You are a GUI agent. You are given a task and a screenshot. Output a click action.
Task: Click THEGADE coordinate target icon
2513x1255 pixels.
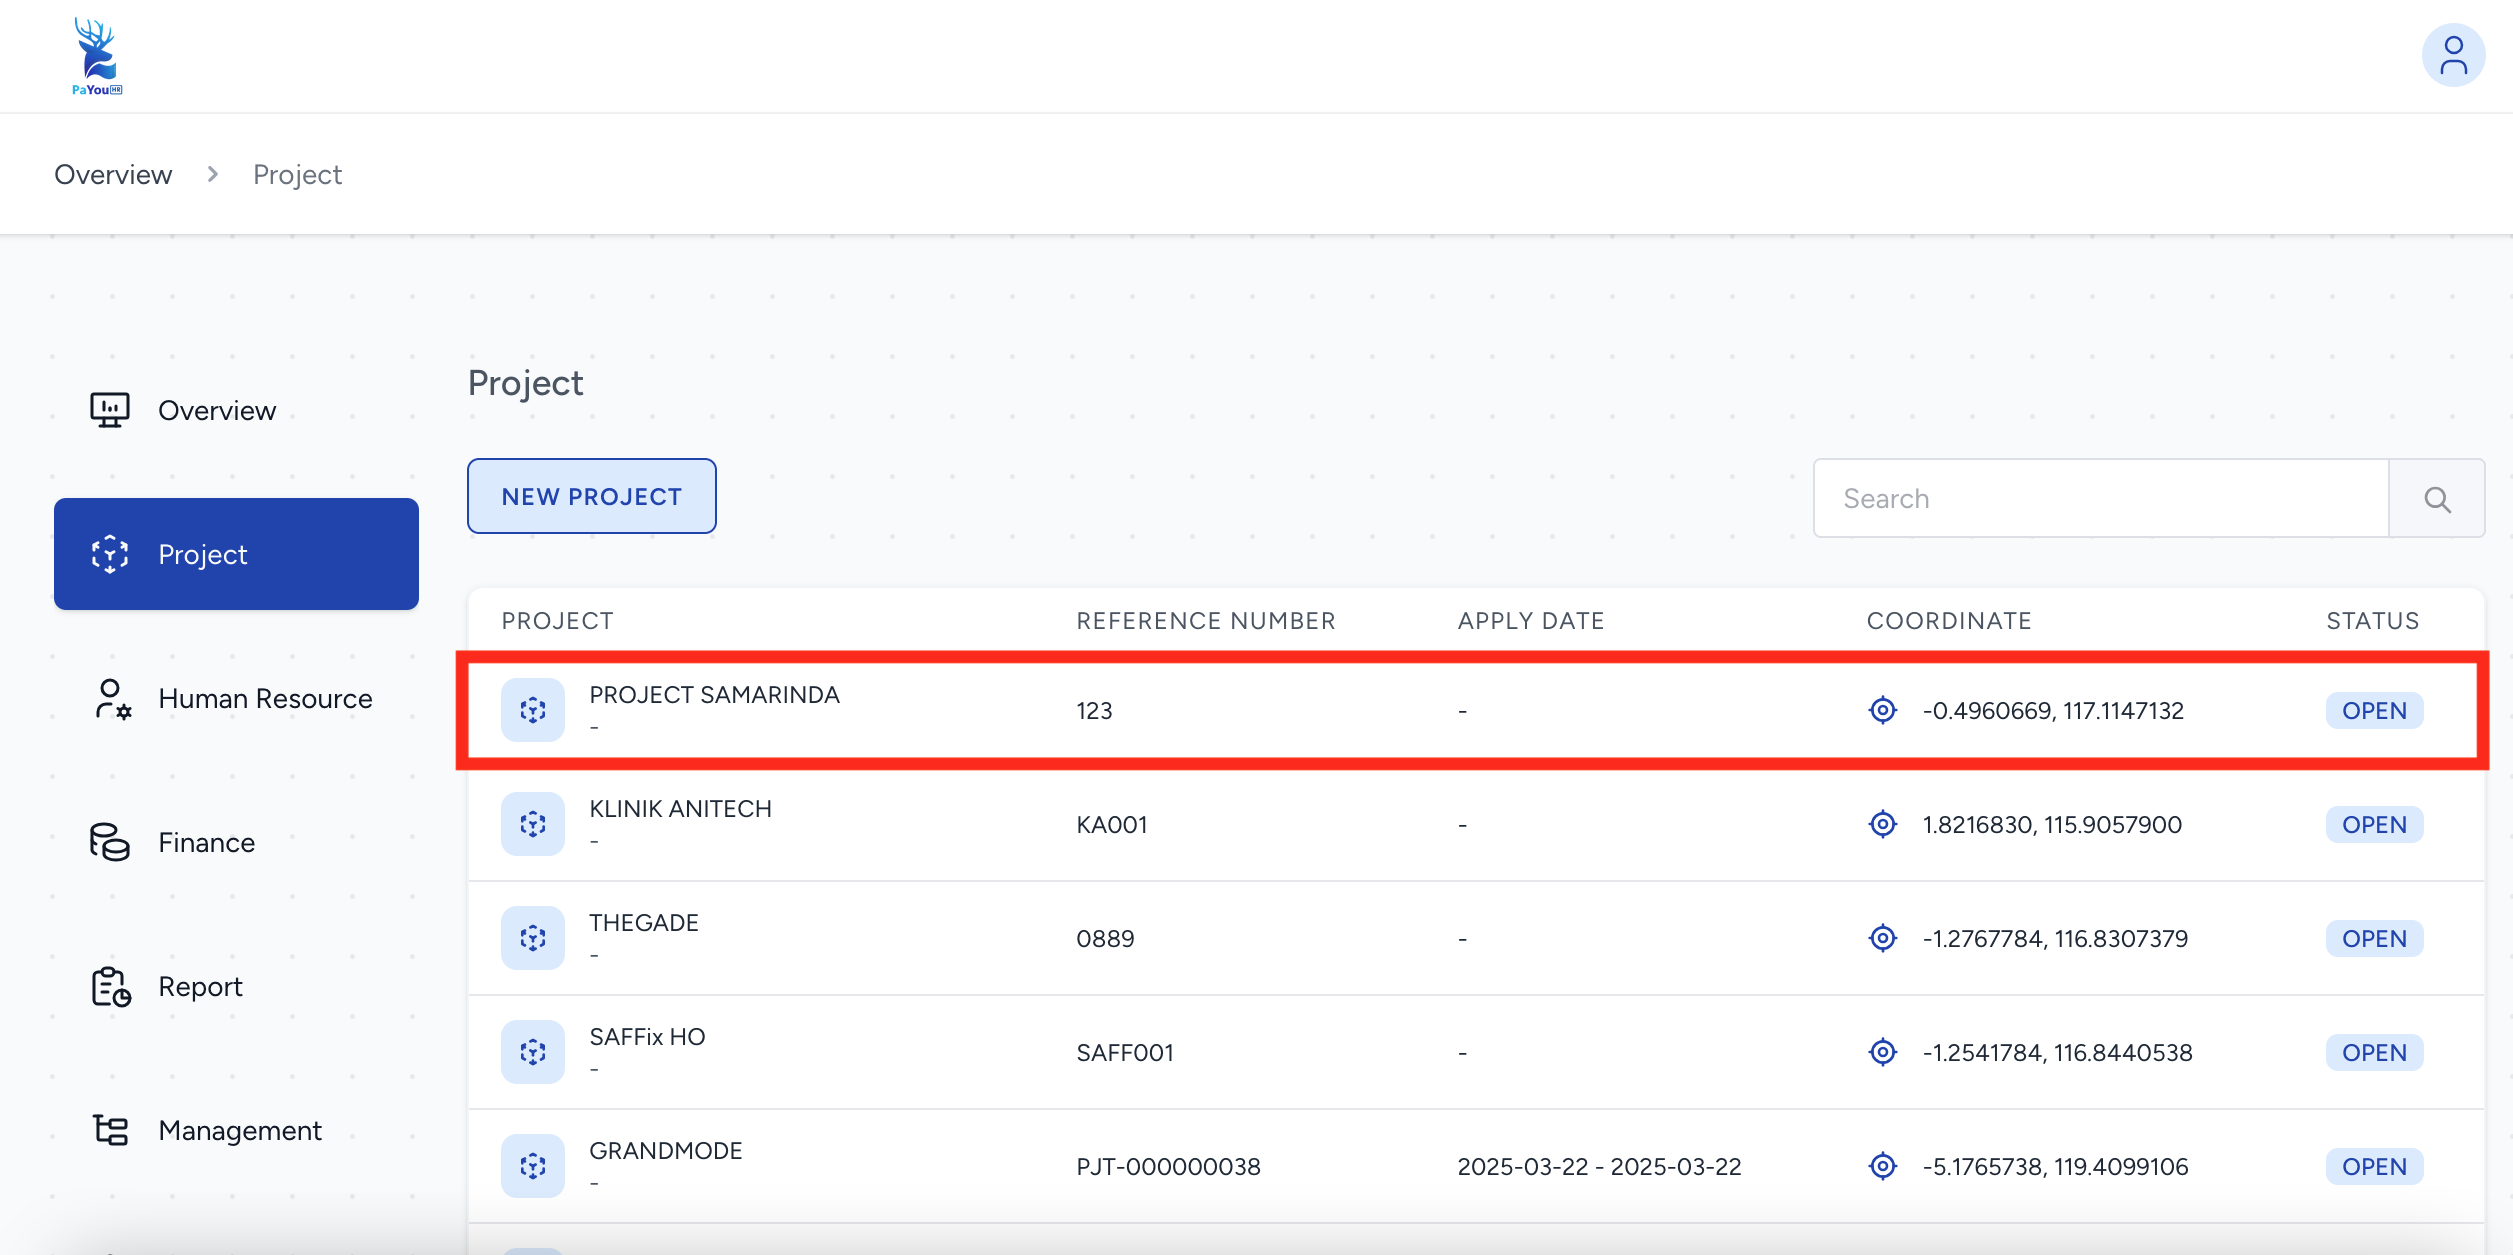pyautogui.click(x=1882, y=938)
